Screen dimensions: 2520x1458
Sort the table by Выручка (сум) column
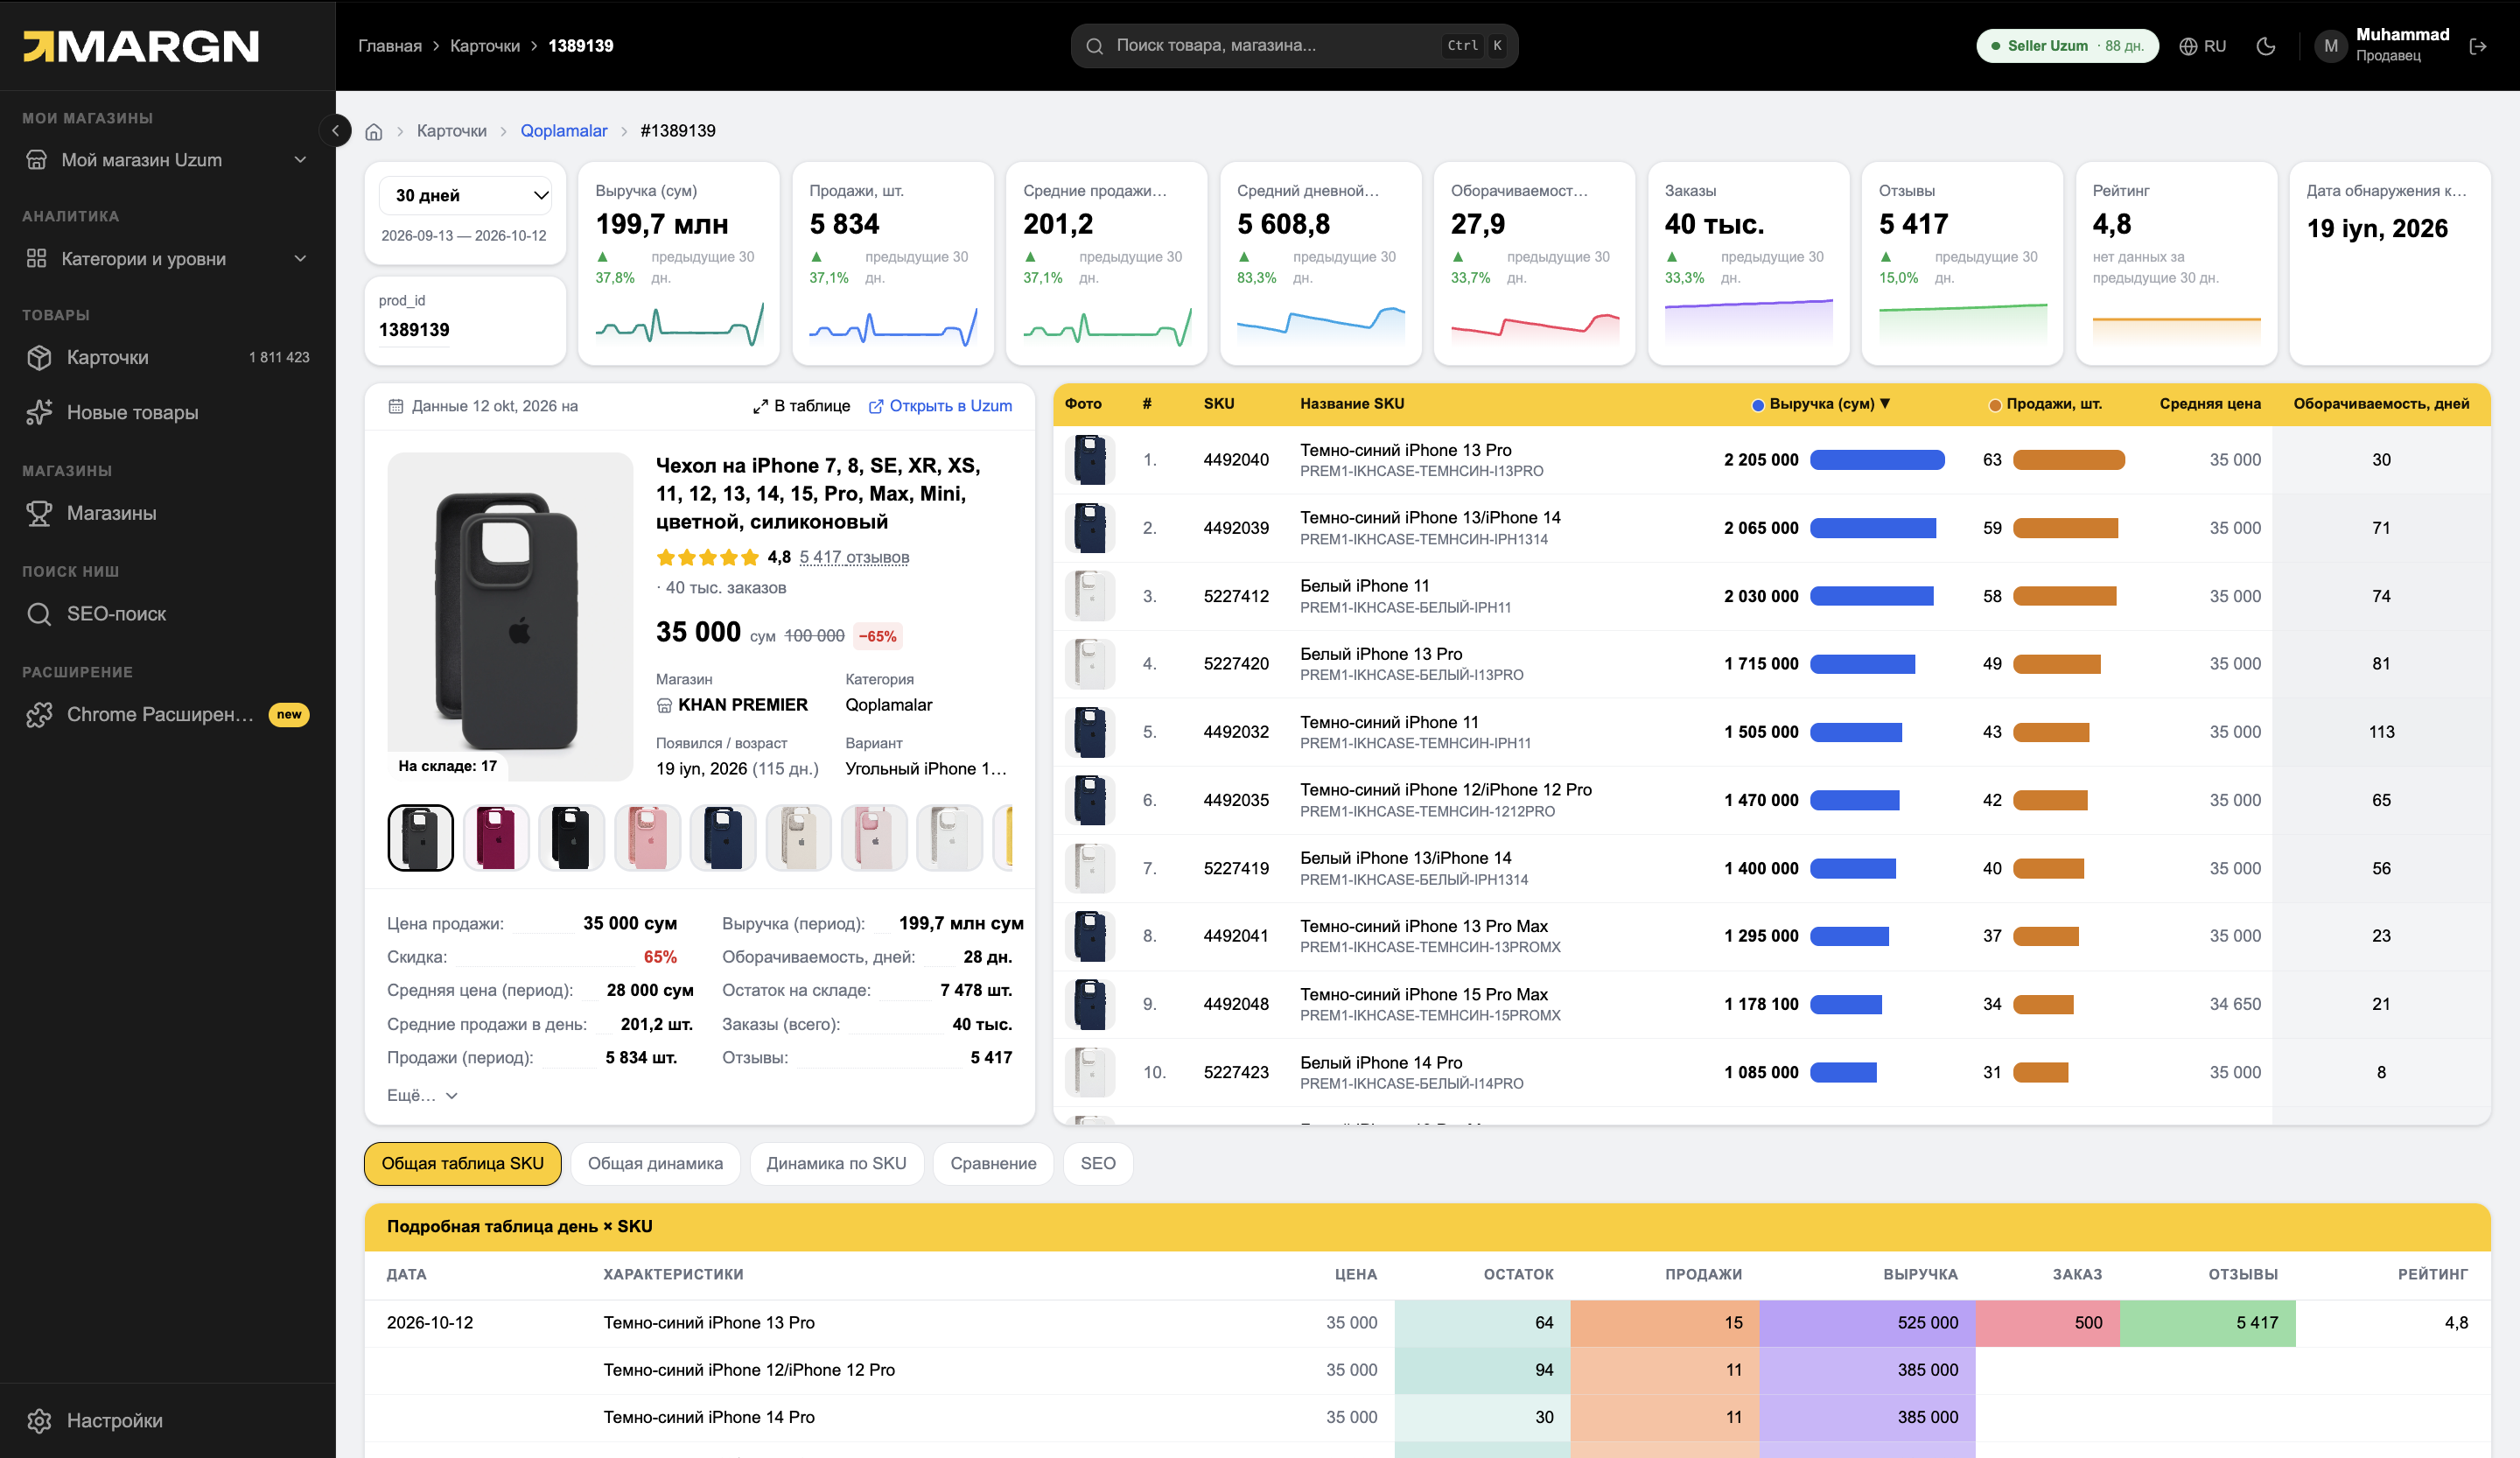click(x=1821, y=404)
